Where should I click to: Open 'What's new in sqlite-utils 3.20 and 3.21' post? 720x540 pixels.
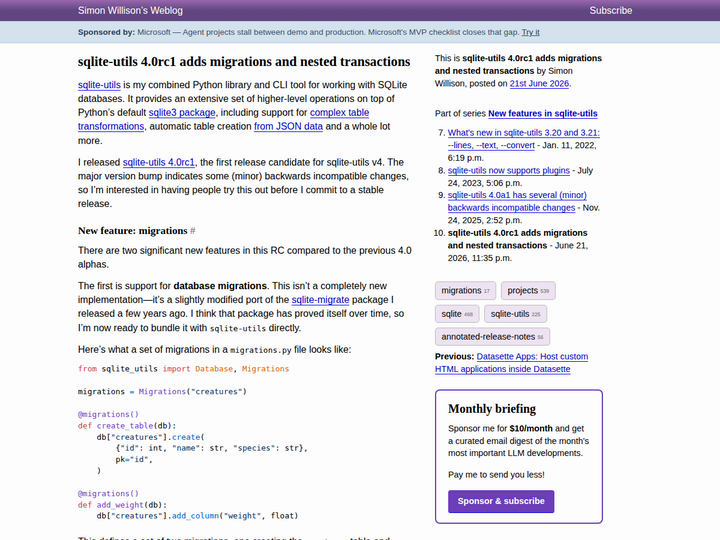[523, 133]
